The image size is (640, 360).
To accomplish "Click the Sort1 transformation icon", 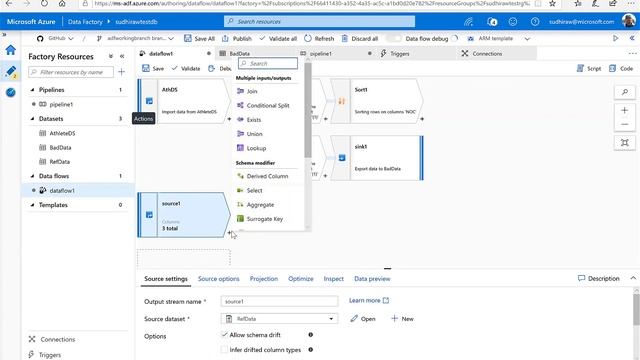I will tap(342, 101).
